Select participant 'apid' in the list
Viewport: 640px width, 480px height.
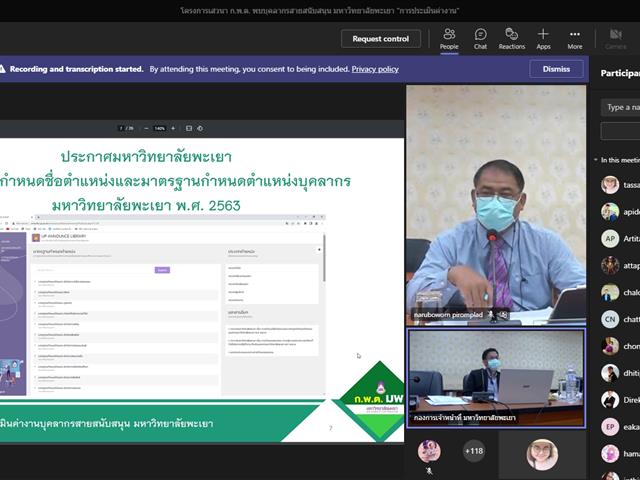point(620,212)
